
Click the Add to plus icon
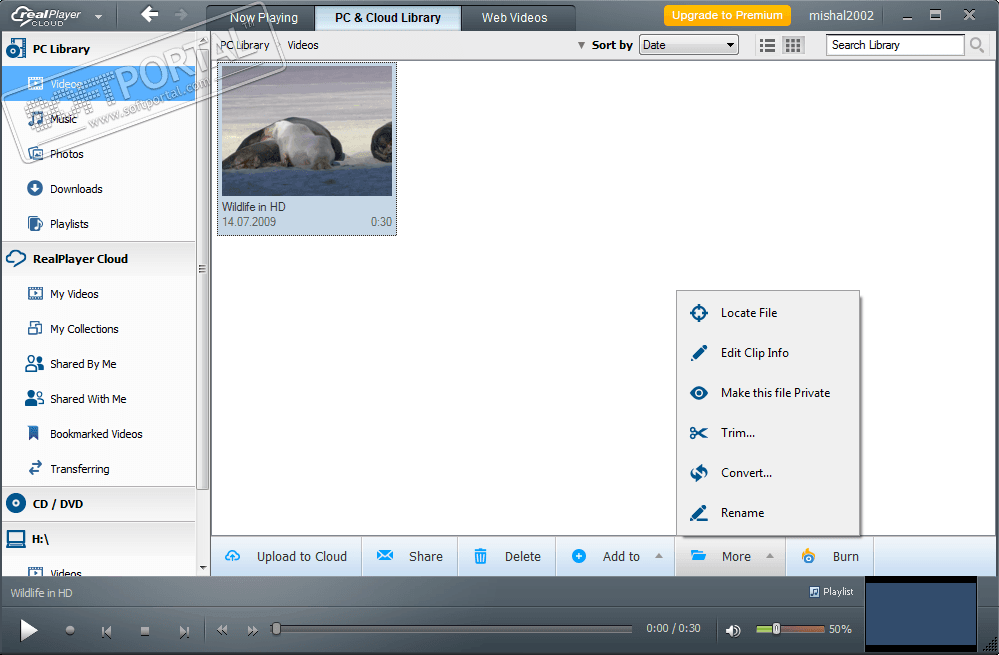click(x=579, y=556)
